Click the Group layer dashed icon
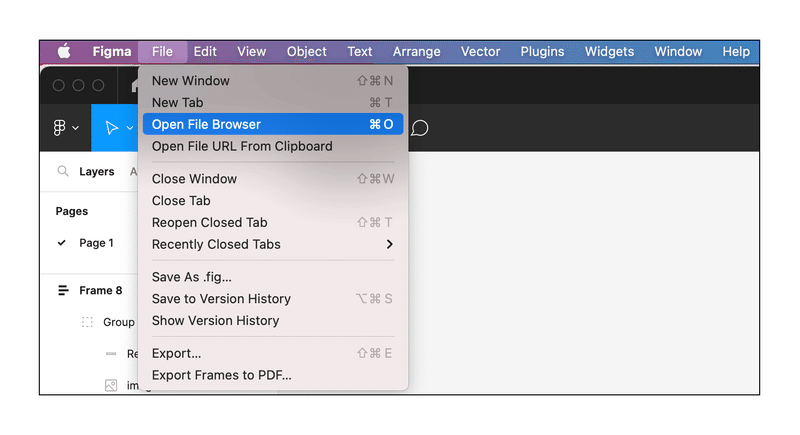The image size is (800, 435). [87, 322]
